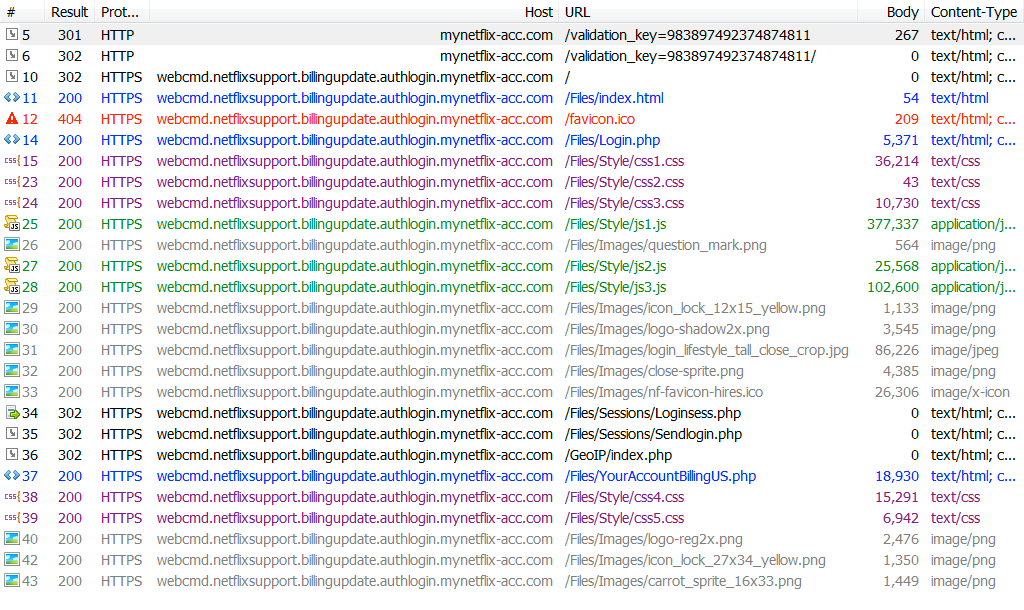Click the body size 86,226
Viewport: 1024px width, 610px height.
pos(897,350)
